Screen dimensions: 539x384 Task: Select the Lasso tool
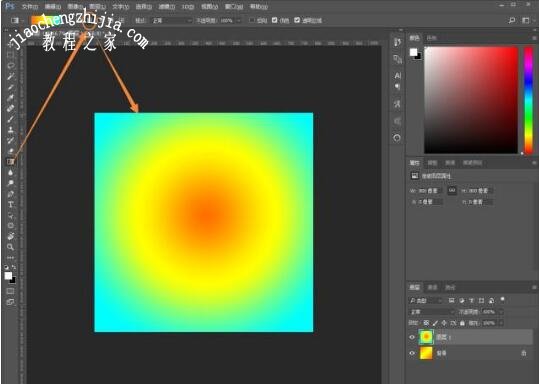(11, 66)
